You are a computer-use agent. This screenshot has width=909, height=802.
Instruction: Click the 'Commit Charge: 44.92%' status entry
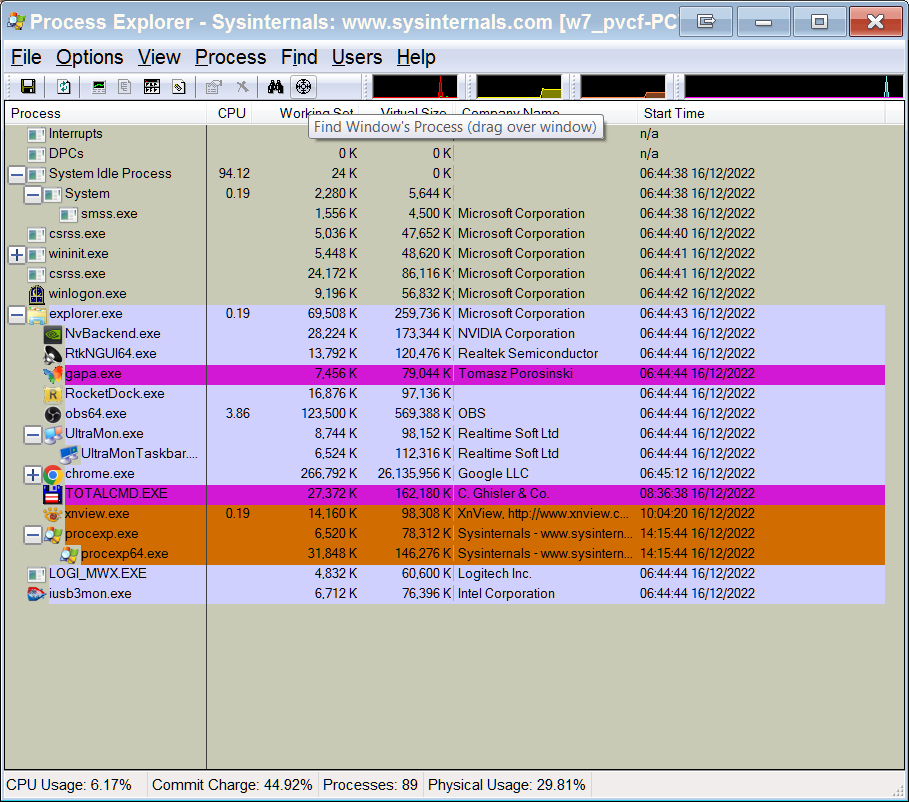pos(232,785)
